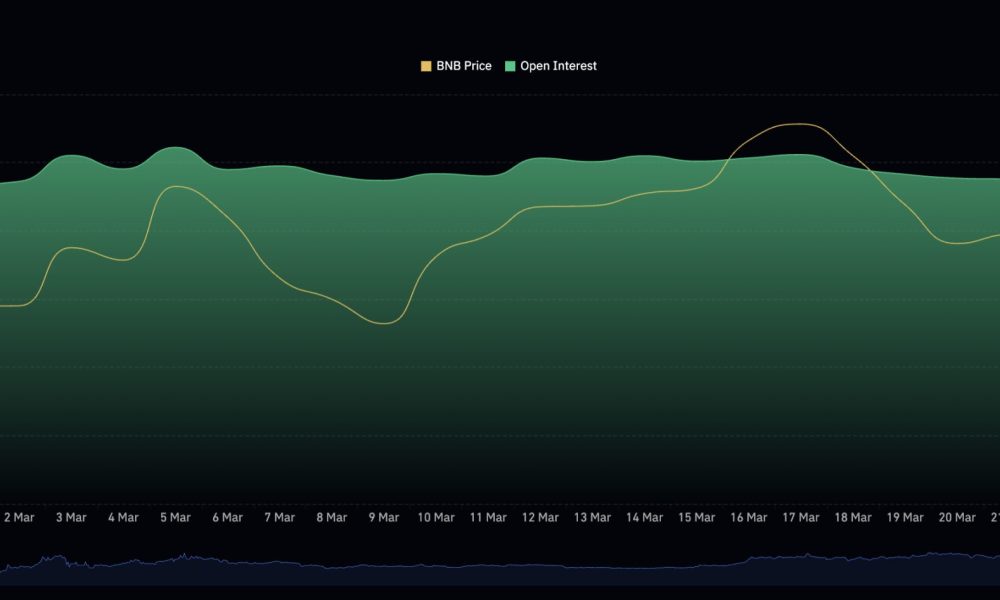
Task: Select the Open Interest legend label text
Action: point(557,65)
